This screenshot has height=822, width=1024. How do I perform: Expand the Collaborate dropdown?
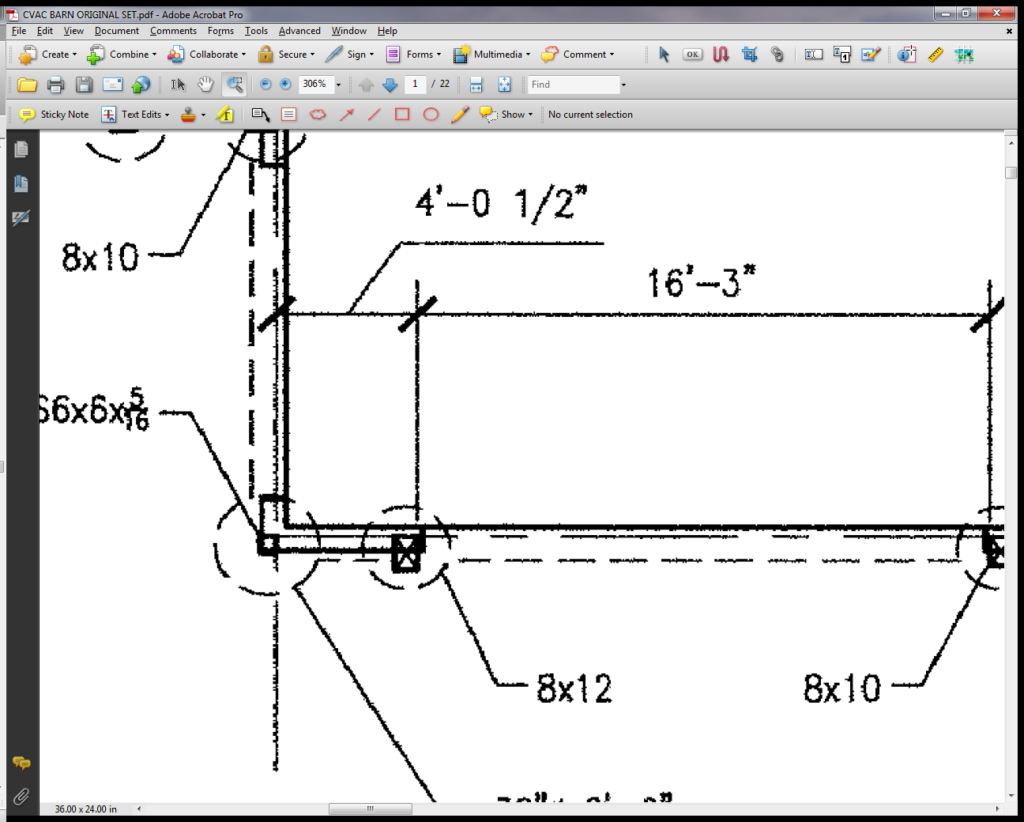point(206,54)
